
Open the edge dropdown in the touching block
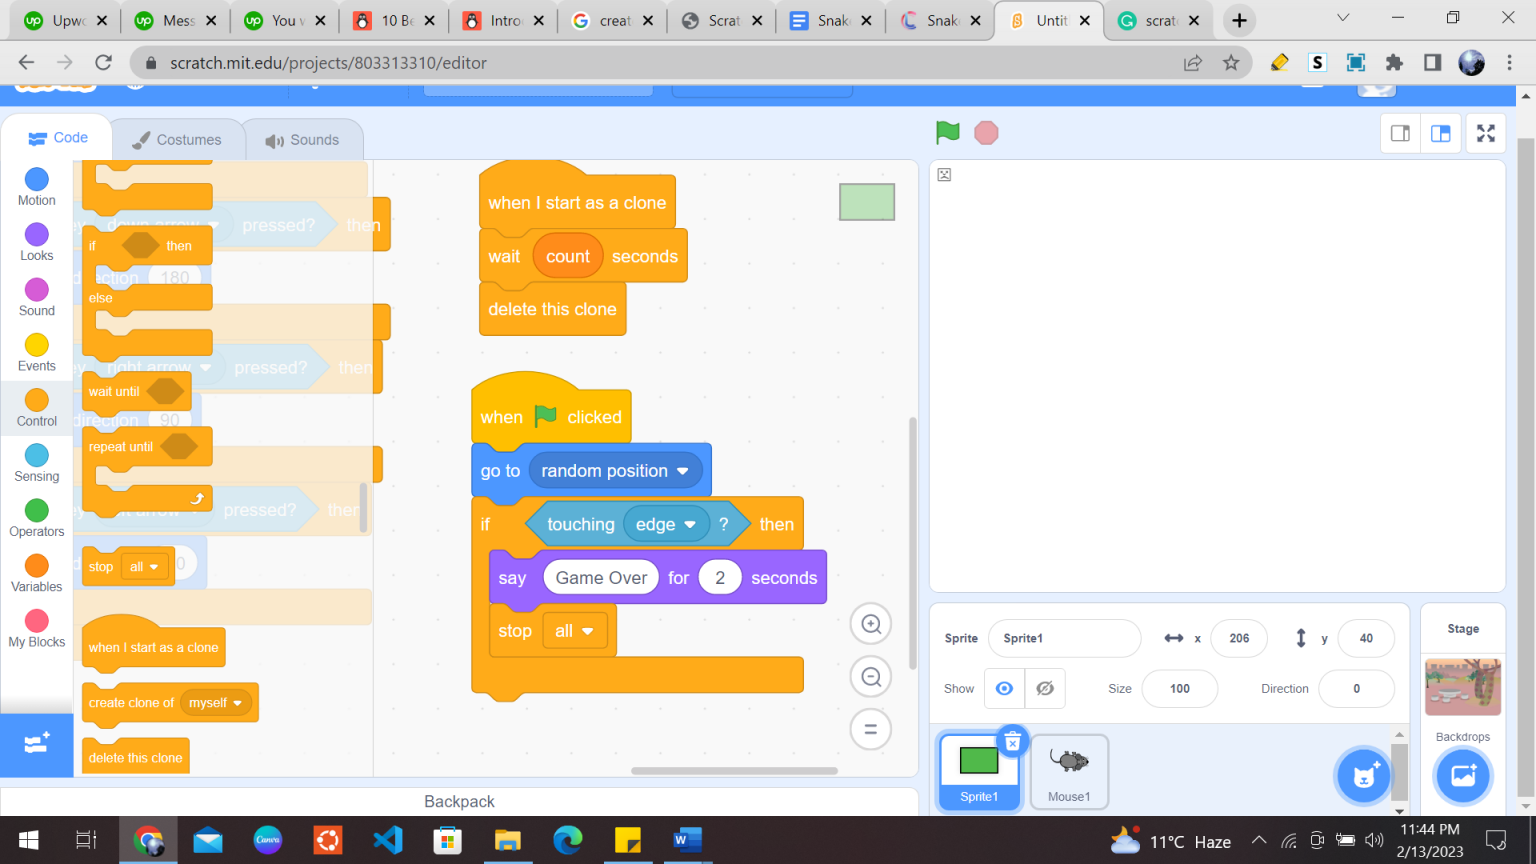(x=666, y=523)
